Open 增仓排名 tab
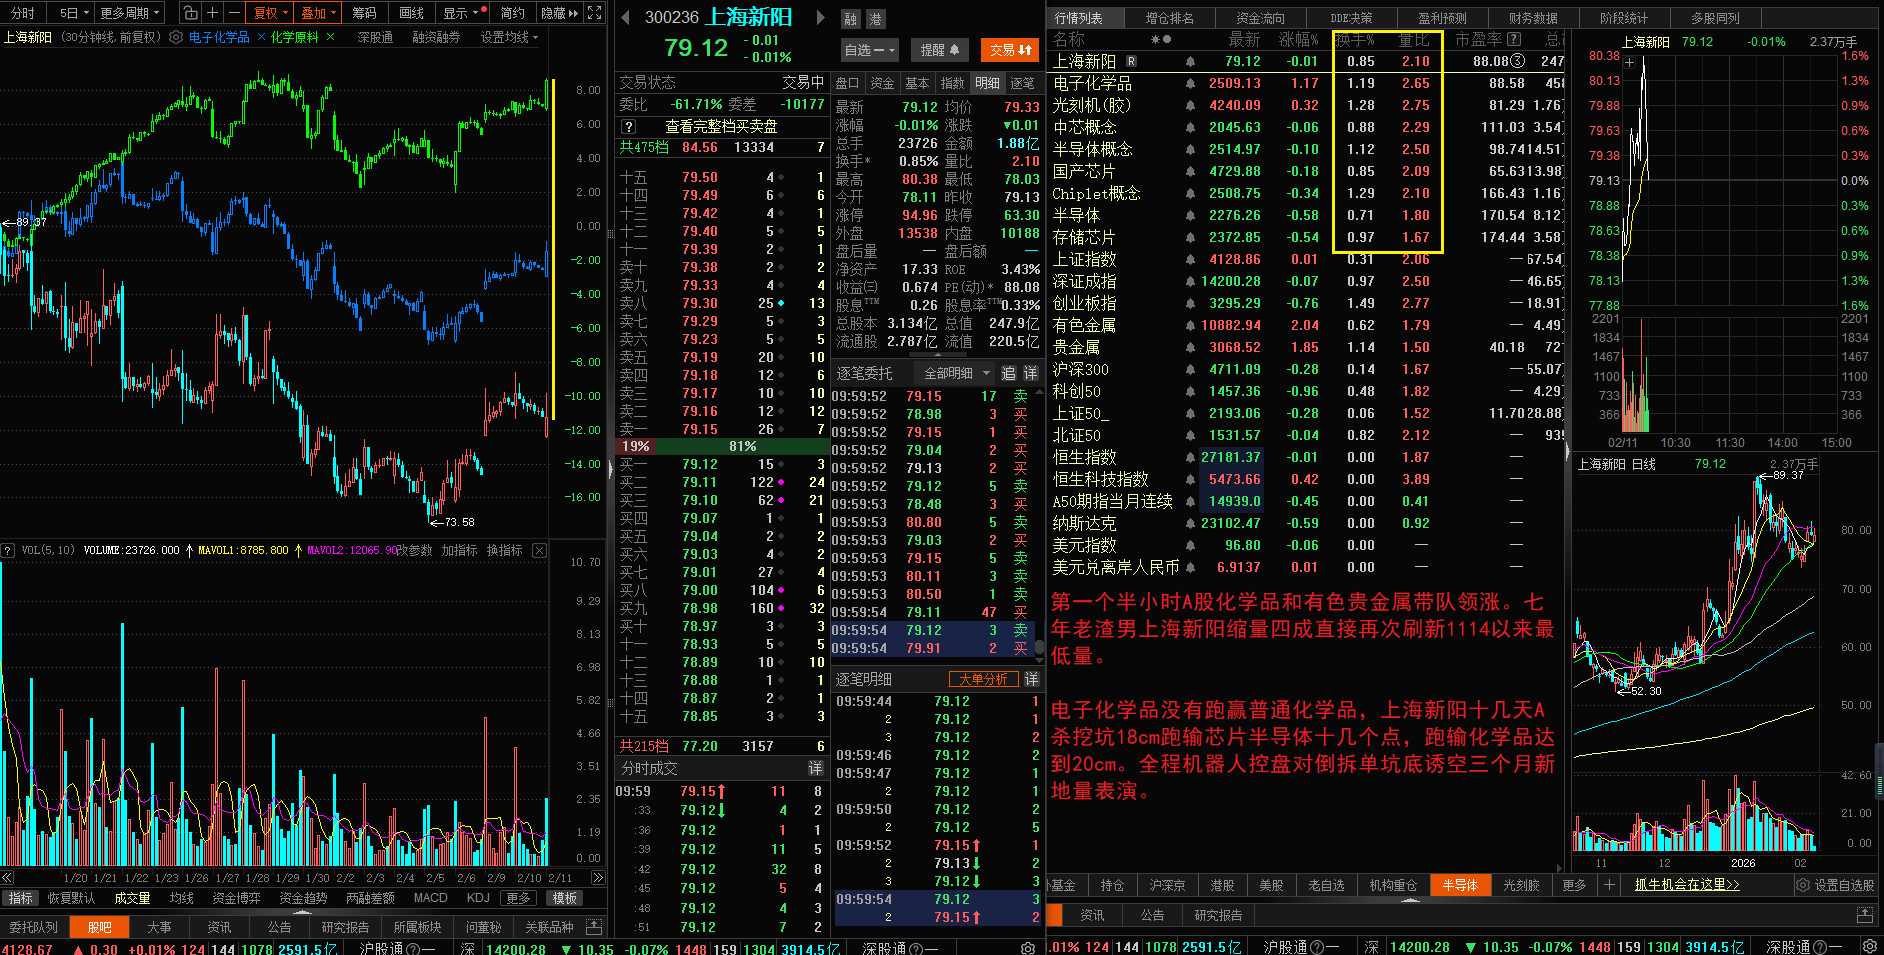The height and width of the screenshot is (955, 1884). pos(1169,18)
